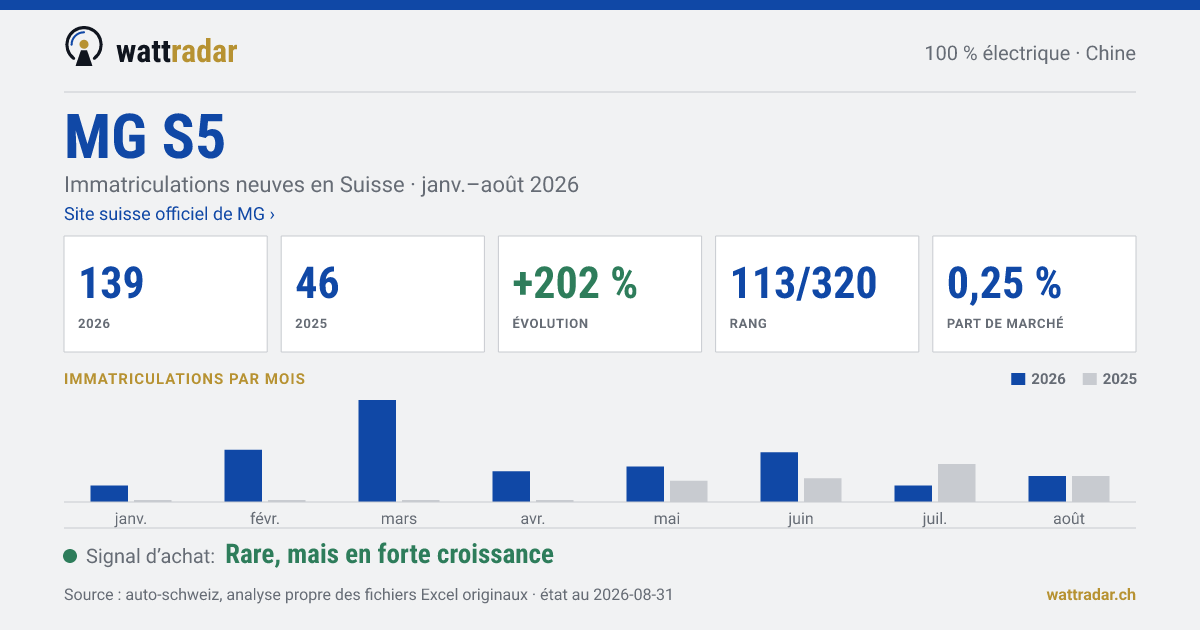Click the janv. axis label
1200x630 pixels.
pos(131,518)
